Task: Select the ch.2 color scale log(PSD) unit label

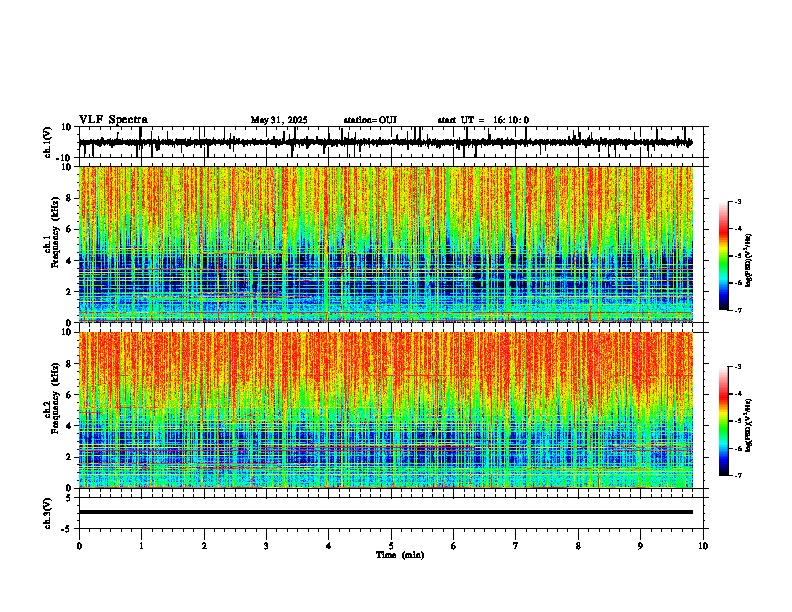Action: 748,425
